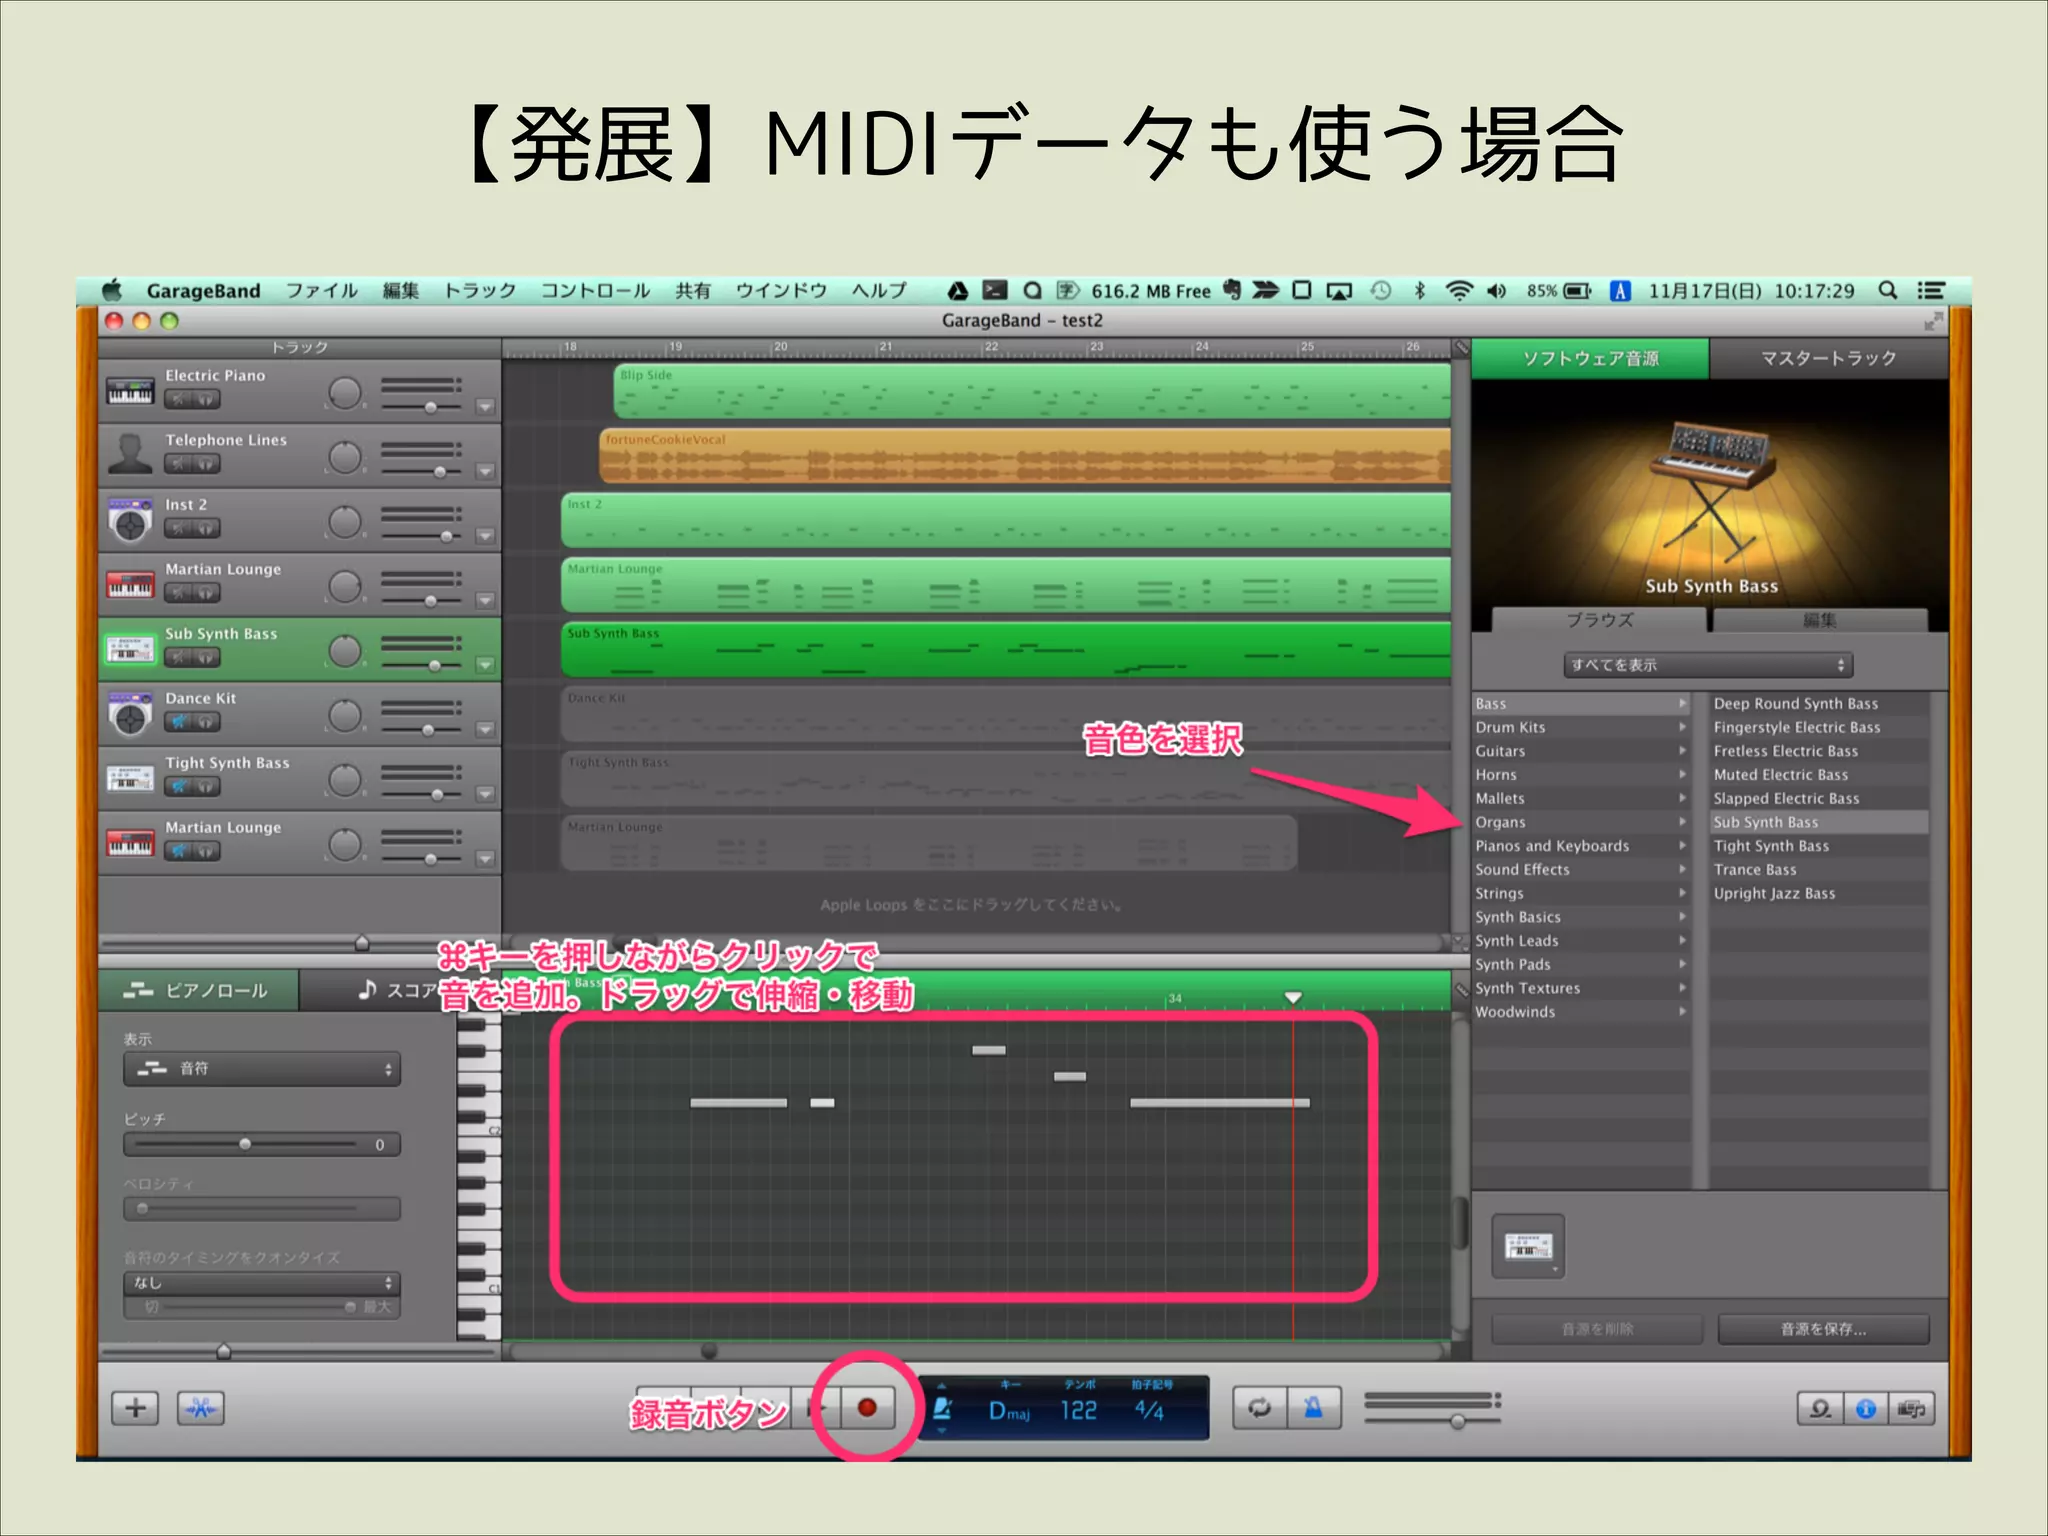
Task: Click the Blip Side MIDI region
Action: pyautogui.click(x=1032, y=391)
